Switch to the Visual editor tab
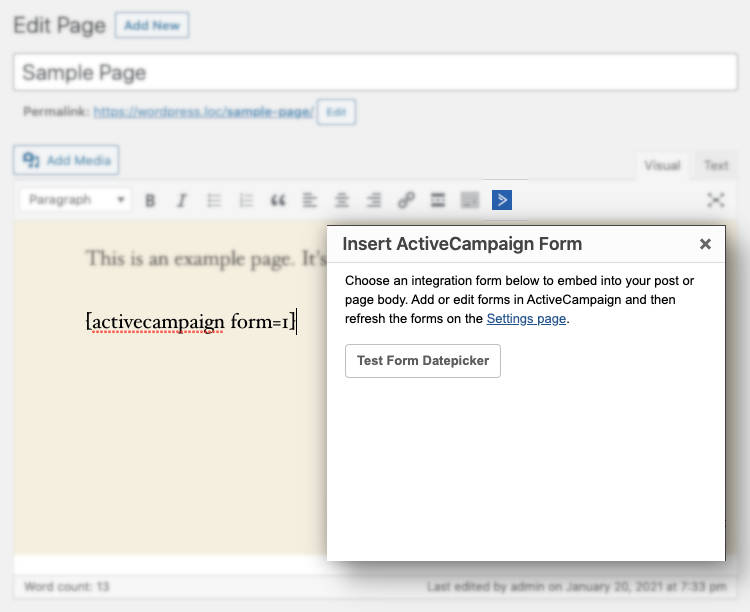 pos(662,166)
